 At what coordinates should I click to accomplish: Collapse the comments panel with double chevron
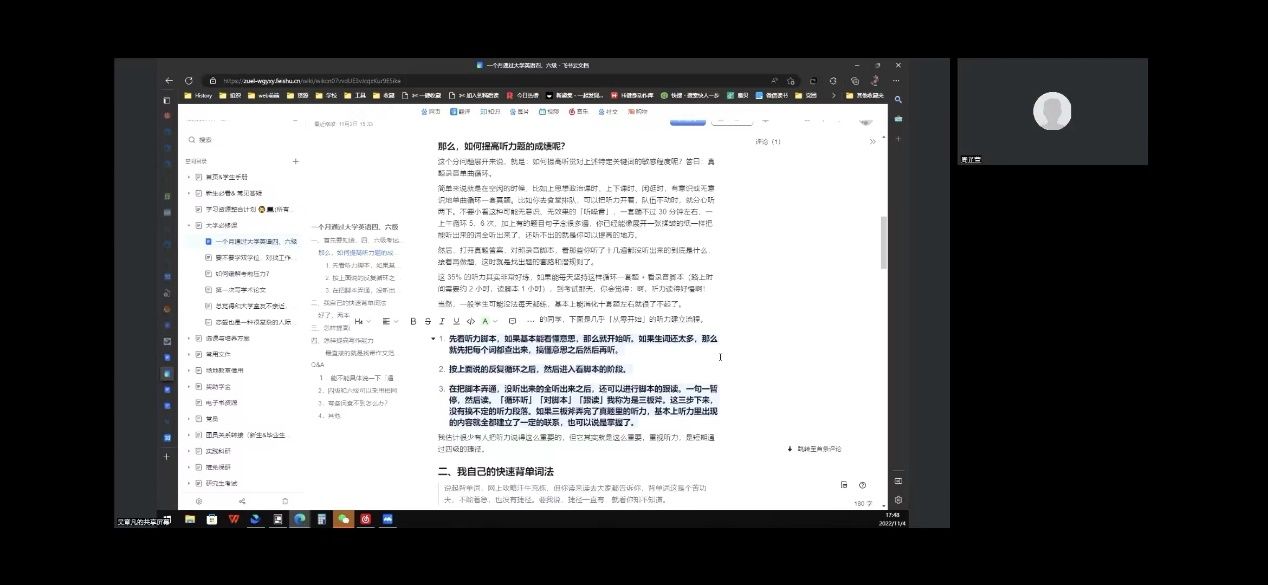(x=872, y=142)
